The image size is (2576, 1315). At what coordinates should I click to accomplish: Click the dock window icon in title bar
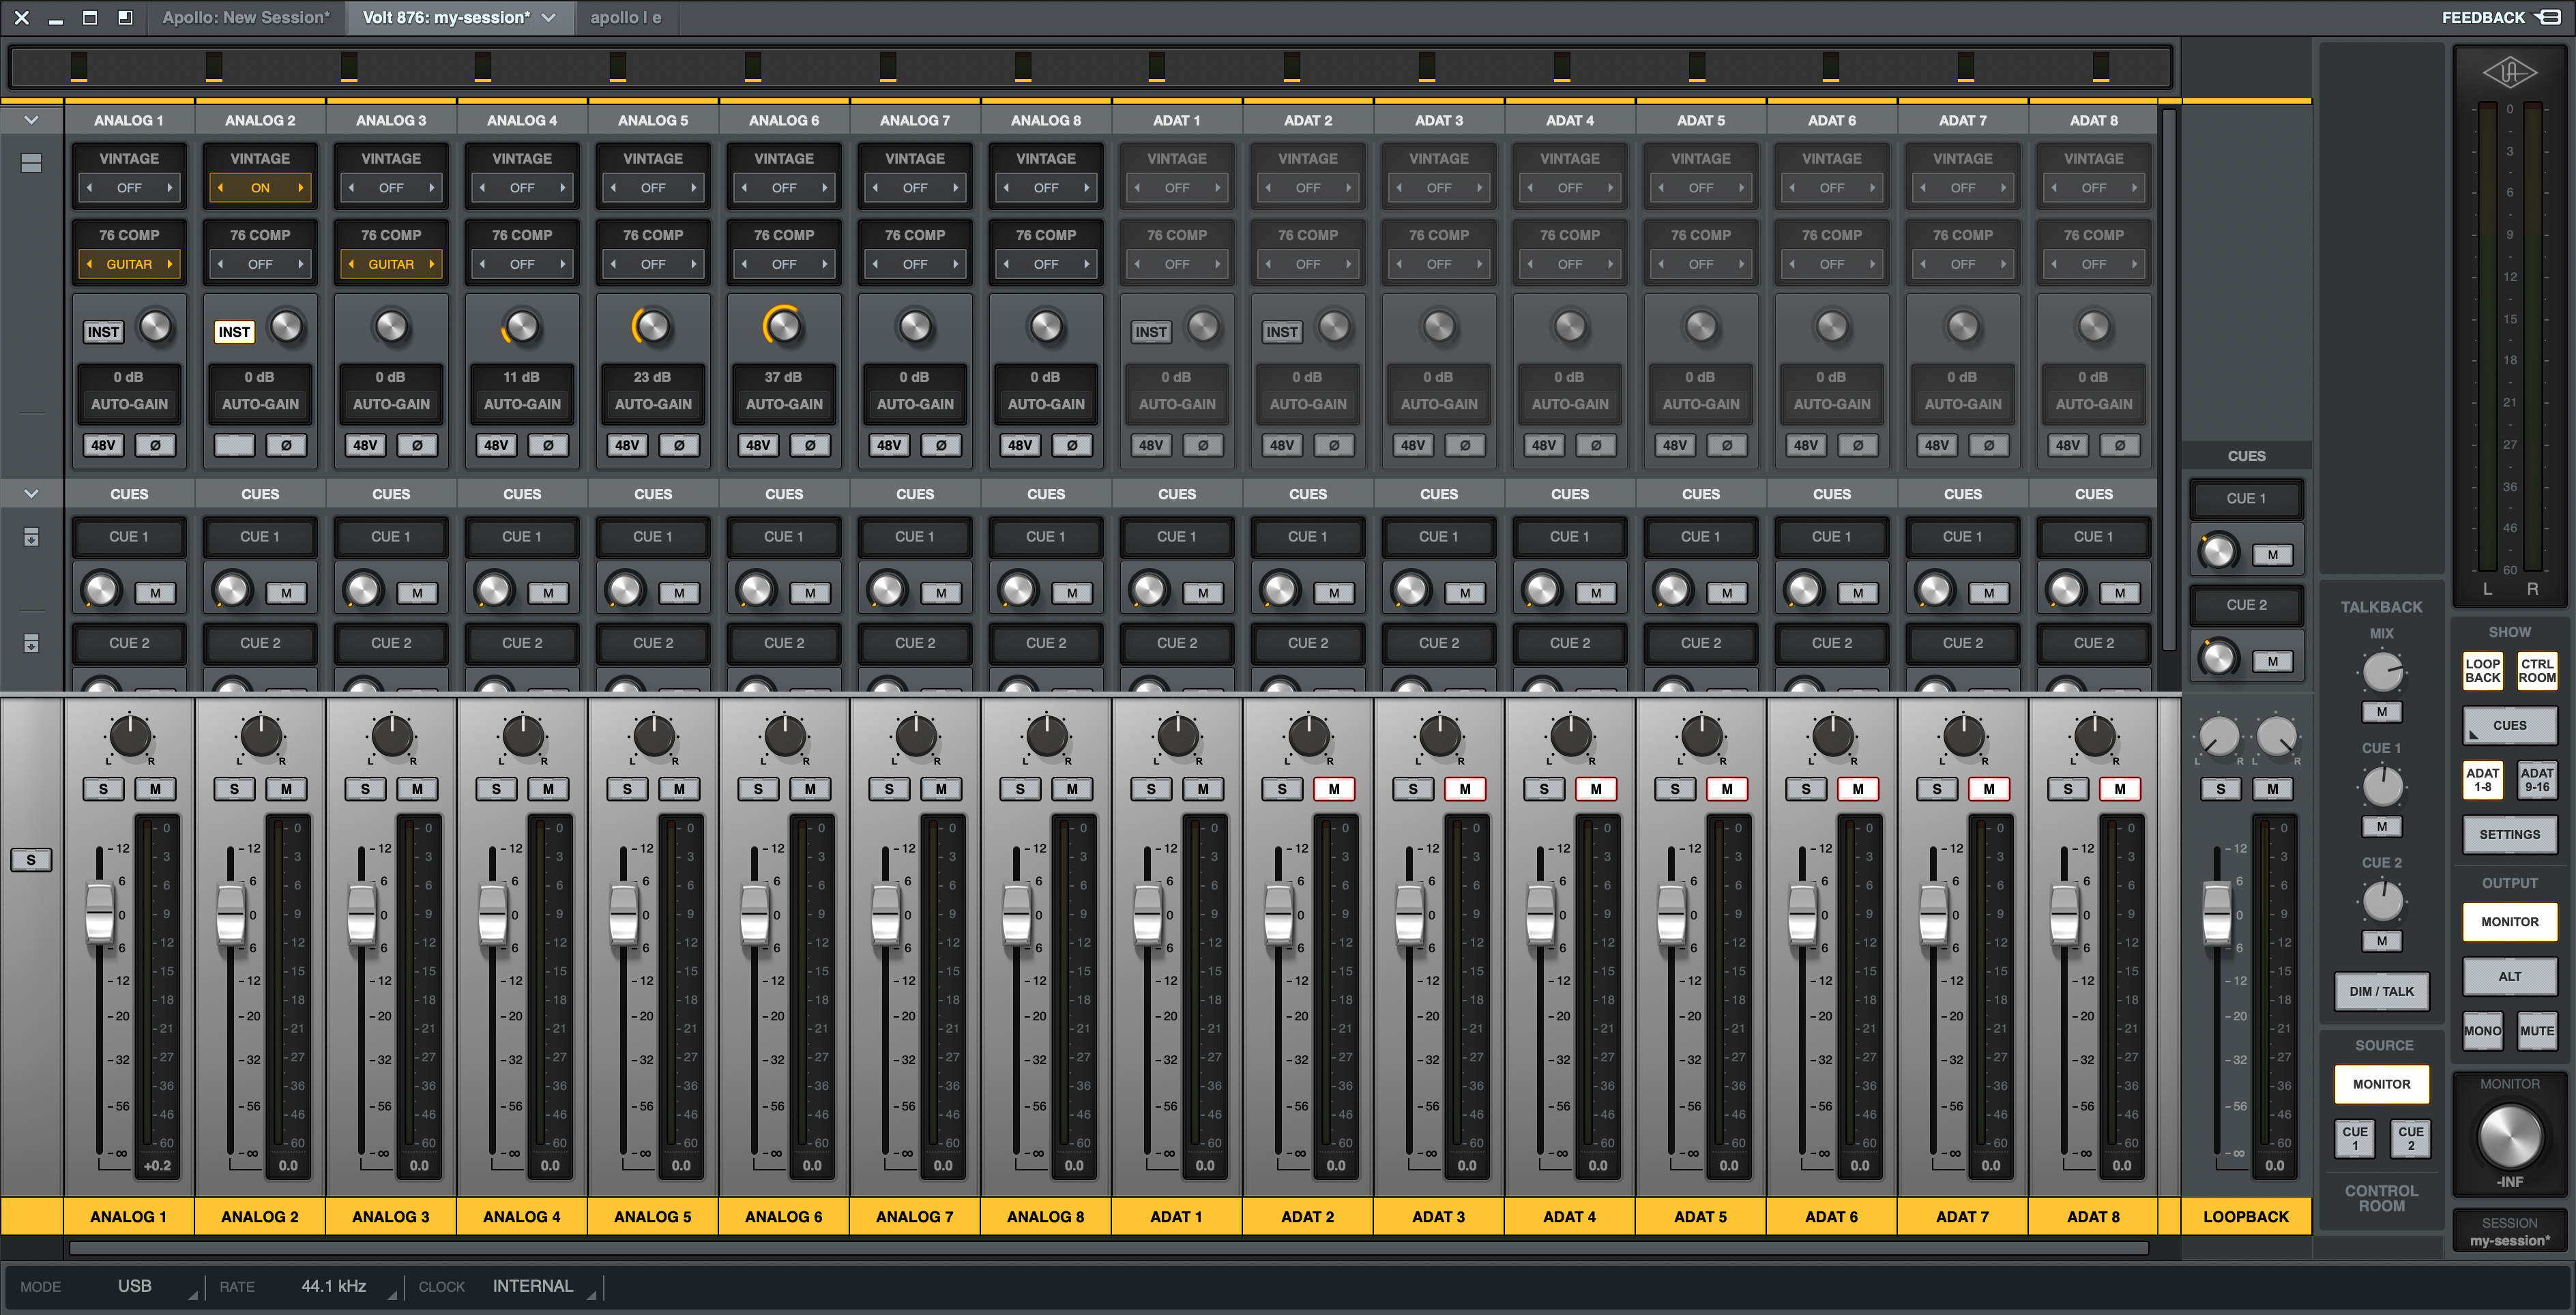[125, 17]
